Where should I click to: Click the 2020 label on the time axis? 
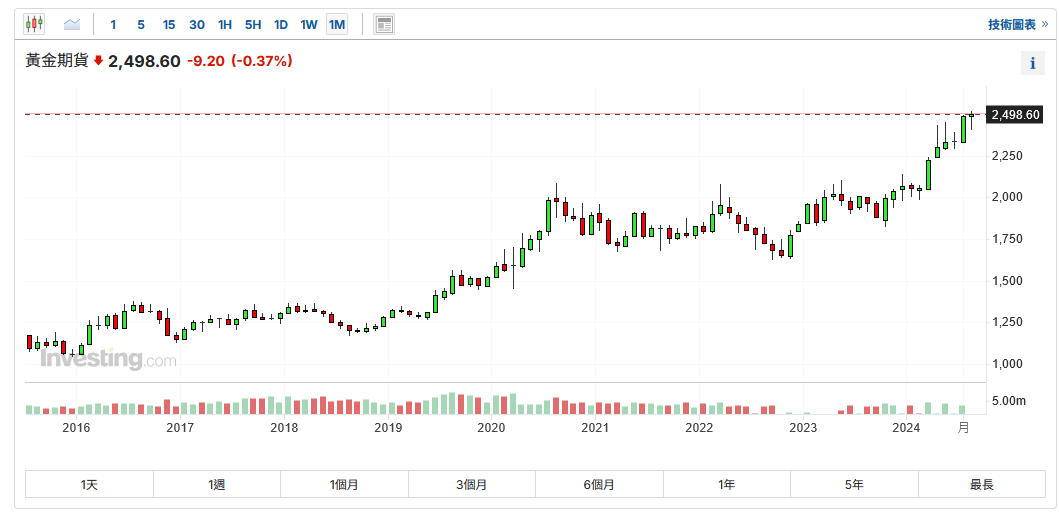click(x=491, y=428)
